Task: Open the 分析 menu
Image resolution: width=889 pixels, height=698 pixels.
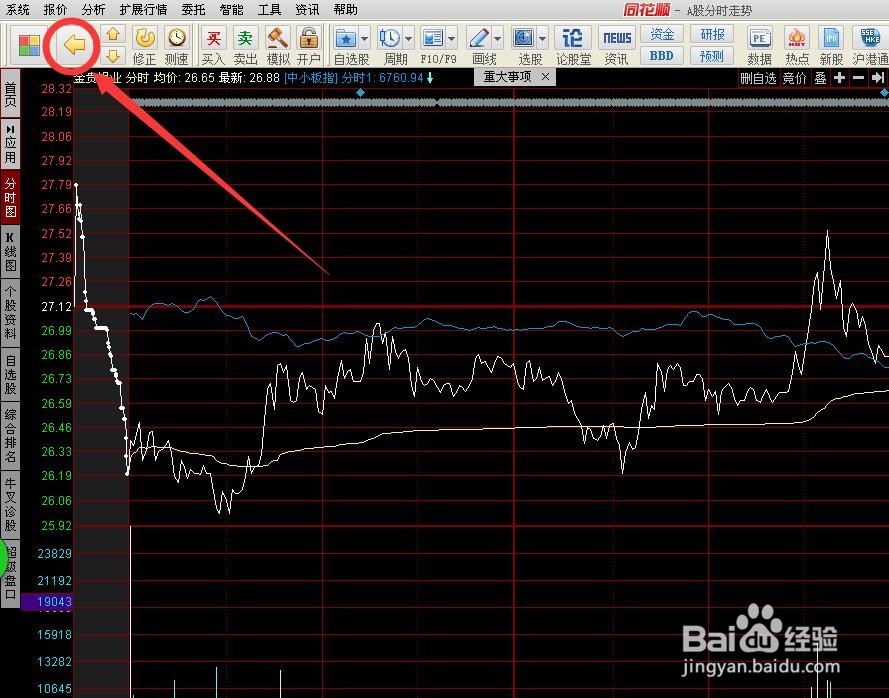Action: (93, 10)
